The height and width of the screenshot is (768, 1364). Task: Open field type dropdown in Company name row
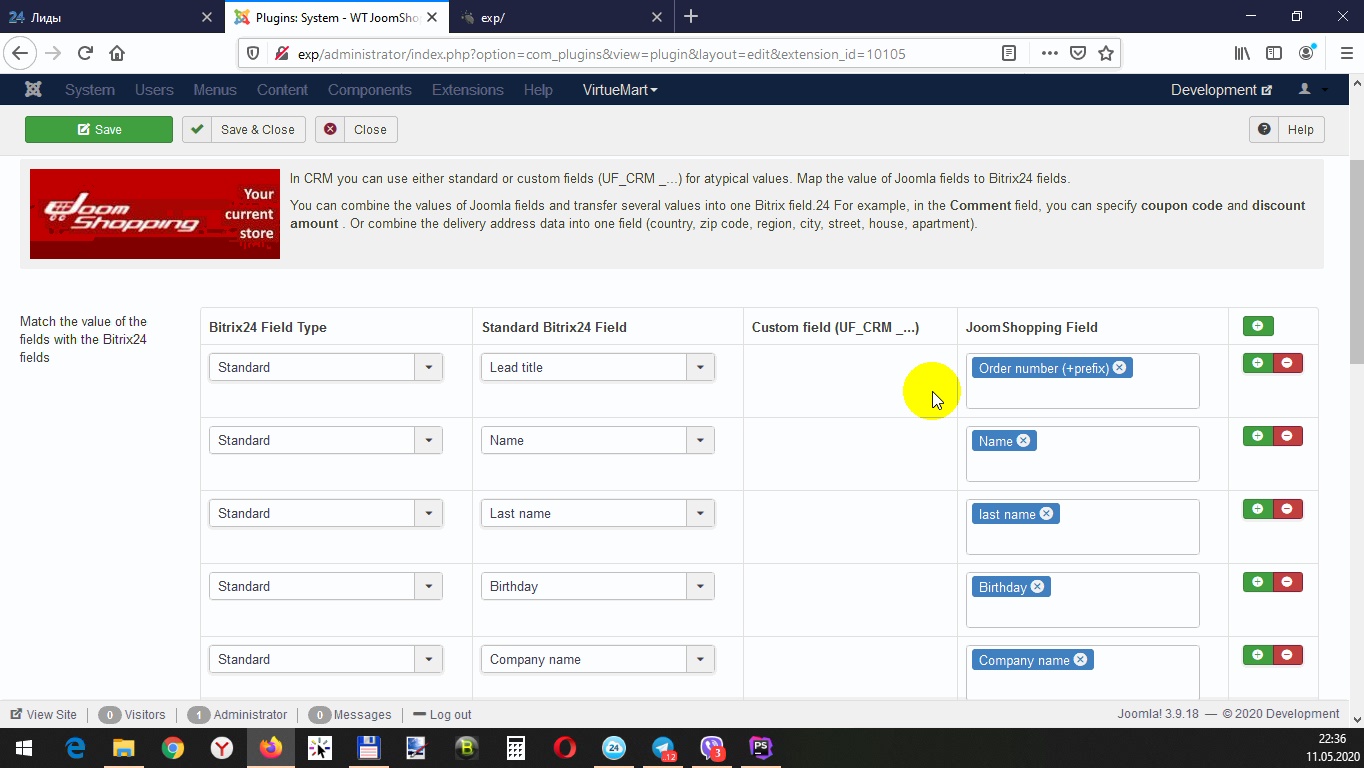coord(428,659)
